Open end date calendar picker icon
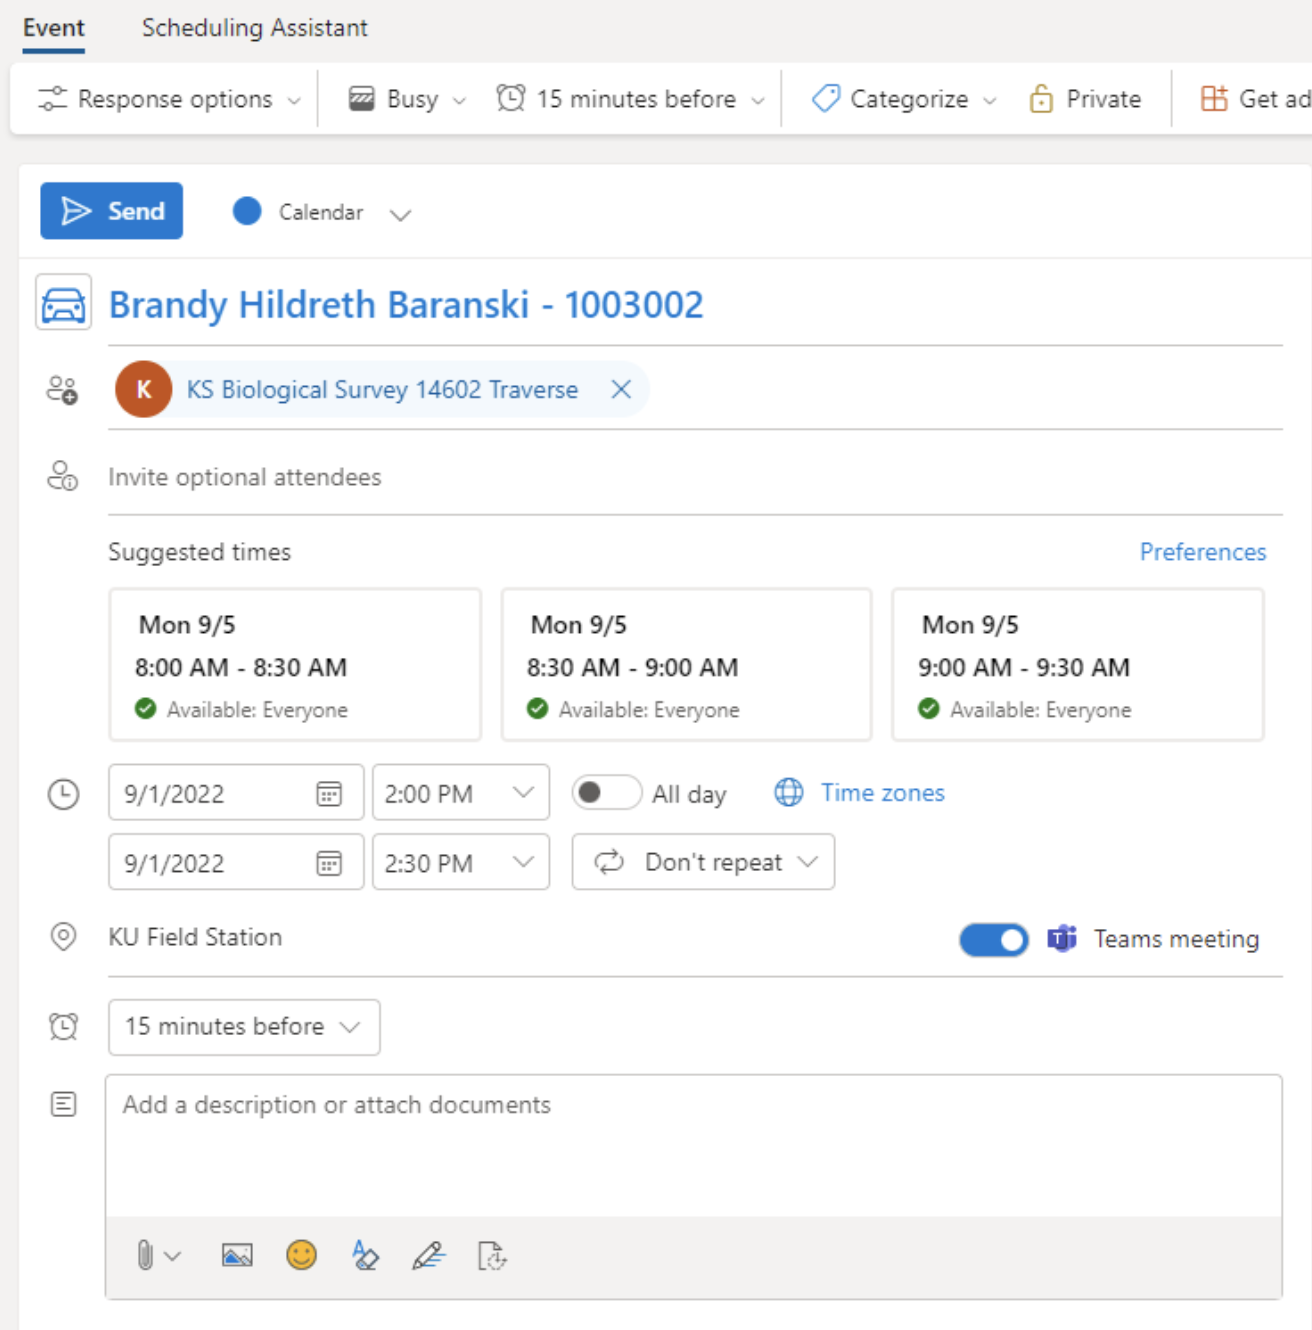The height and width of the screenshot is (1330, 1312). click(329, 863)
